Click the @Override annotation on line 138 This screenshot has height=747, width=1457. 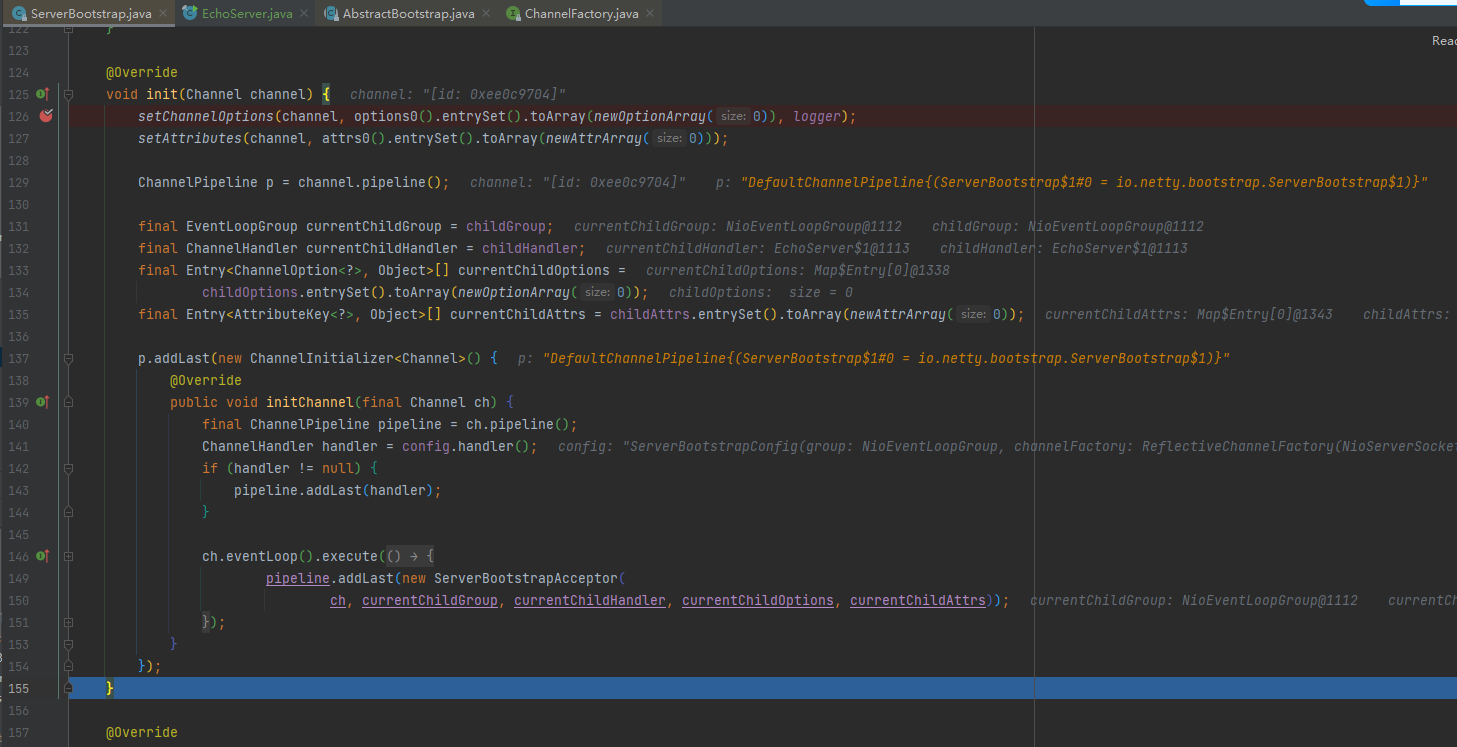[206, 380]
